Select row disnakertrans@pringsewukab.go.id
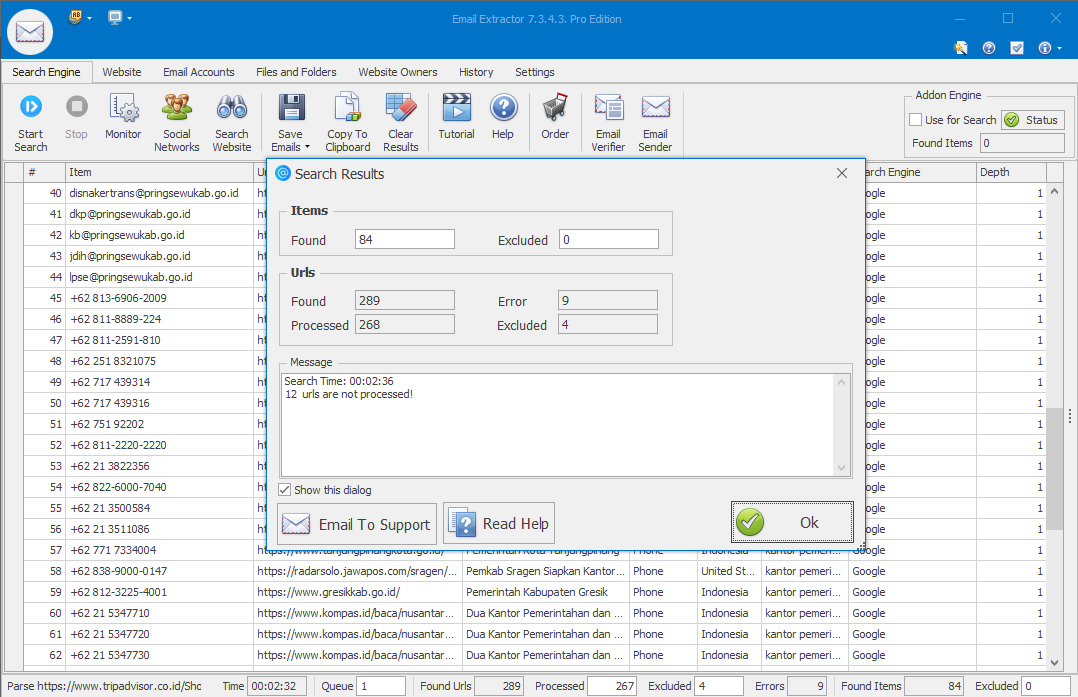1078x697 pixels. [154, 193]
